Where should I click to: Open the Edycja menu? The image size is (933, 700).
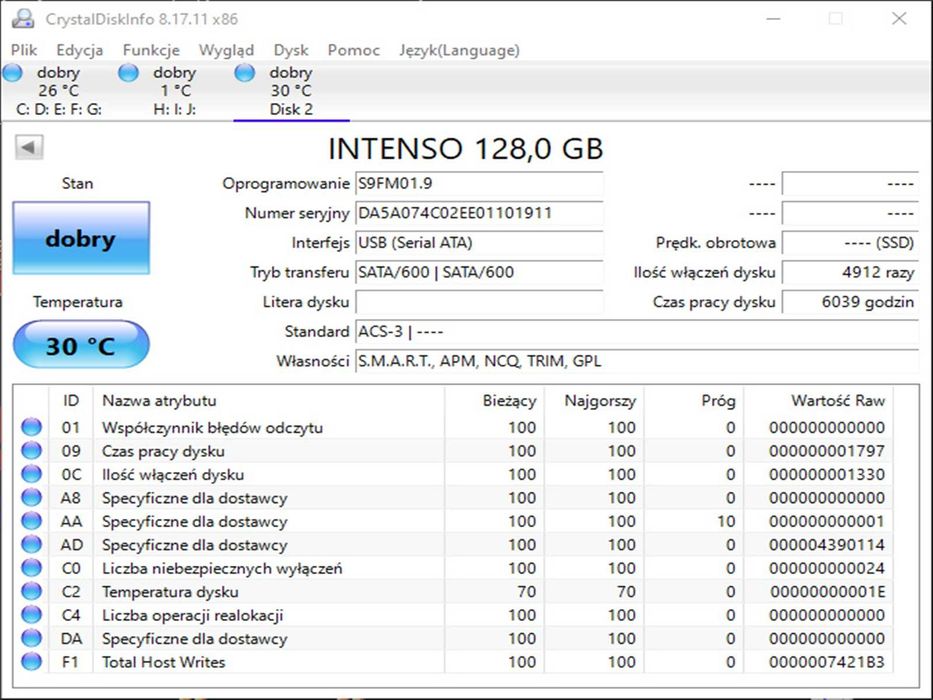[x=80, y=50]
